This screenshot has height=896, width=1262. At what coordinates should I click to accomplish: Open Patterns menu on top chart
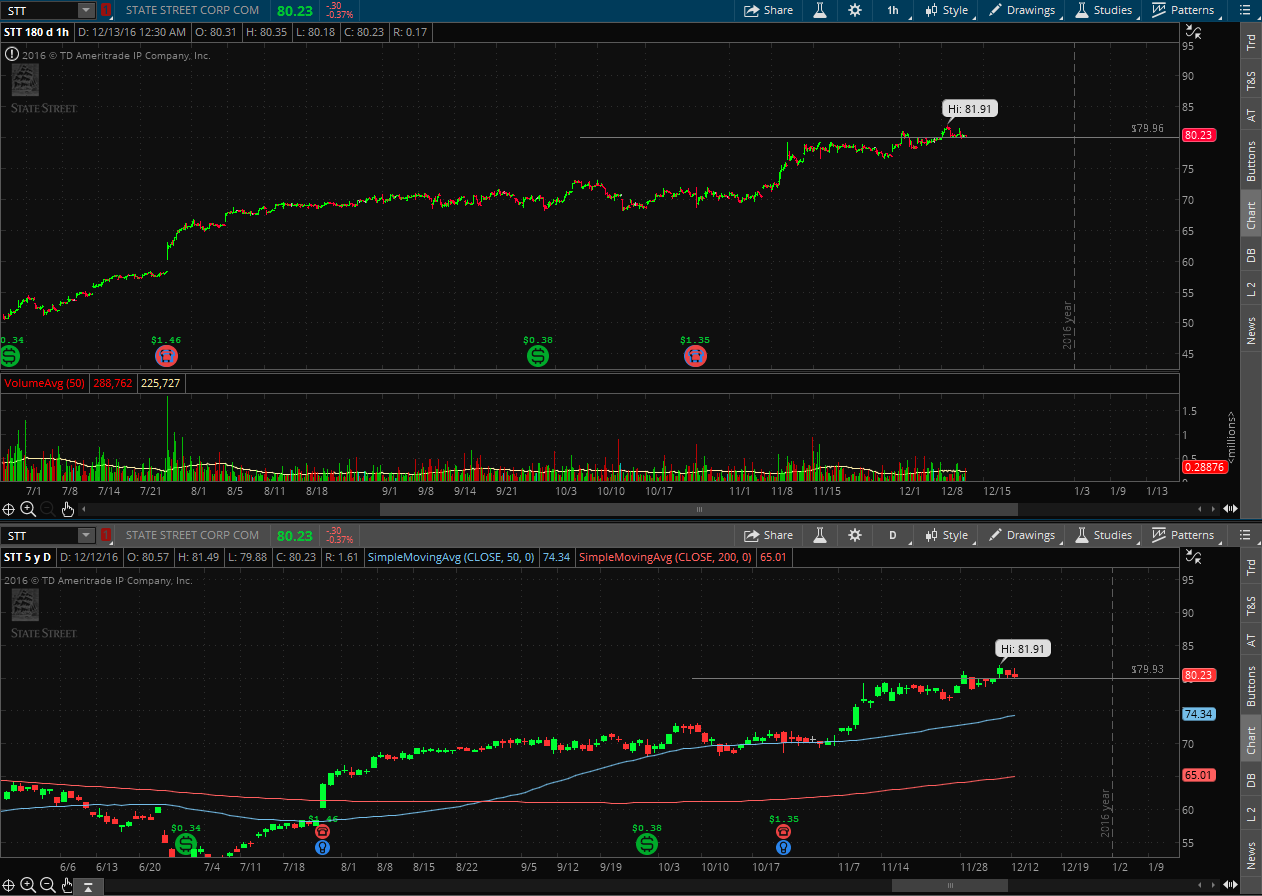[x=1183, y=10]
